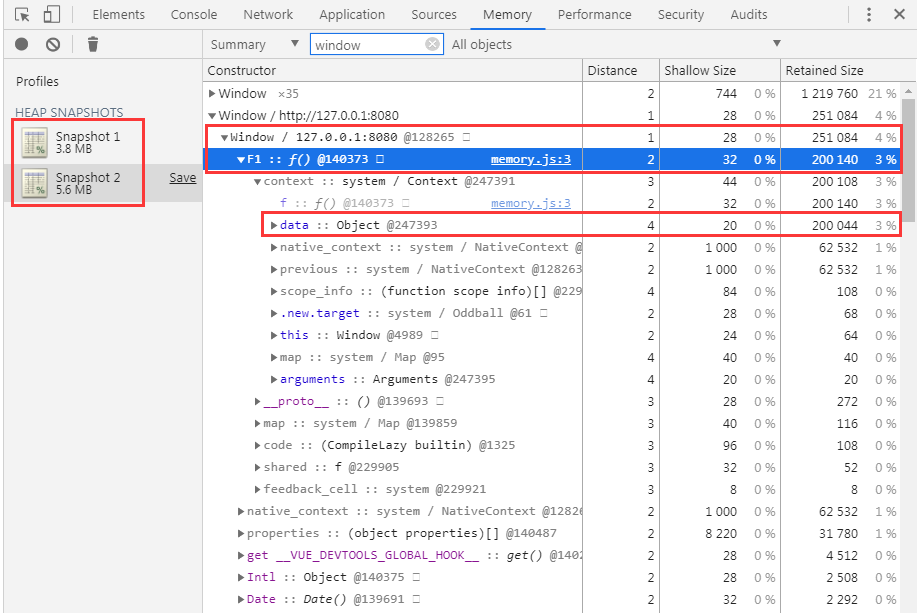This screenshot has height=613, width=917.
Task: Click the trash collect garbage icon
Action: [x=93, y=44]
